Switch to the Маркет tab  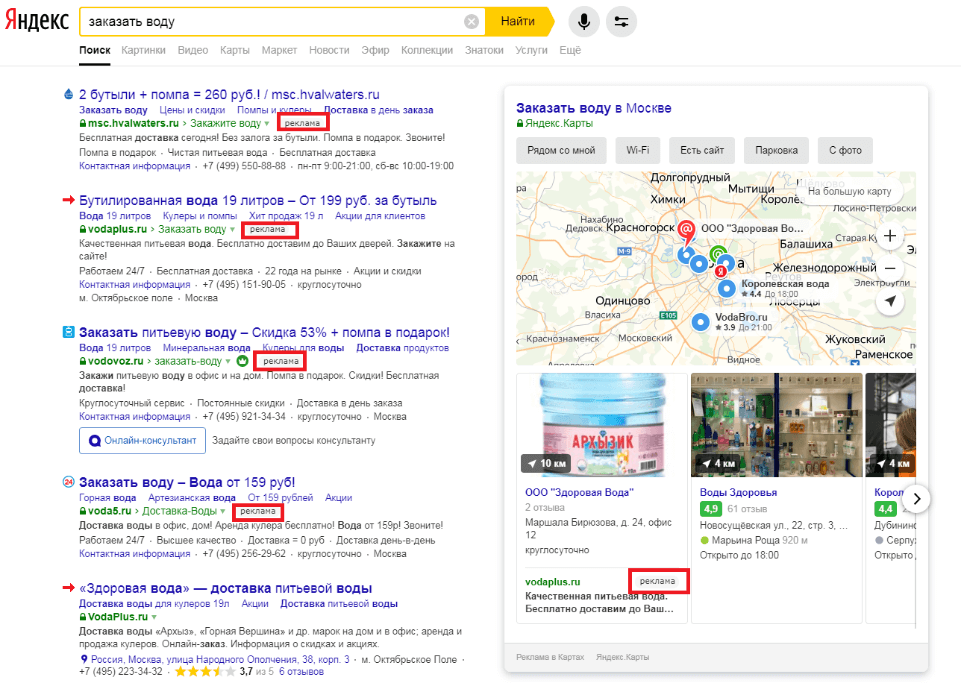click(279, 50)
